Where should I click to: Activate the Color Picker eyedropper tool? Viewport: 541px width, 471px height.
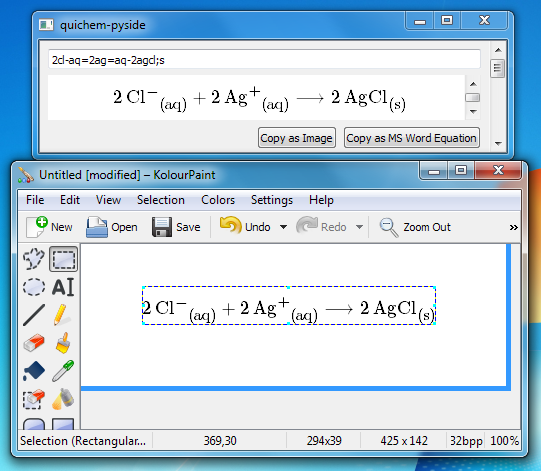tap(63, 371)
